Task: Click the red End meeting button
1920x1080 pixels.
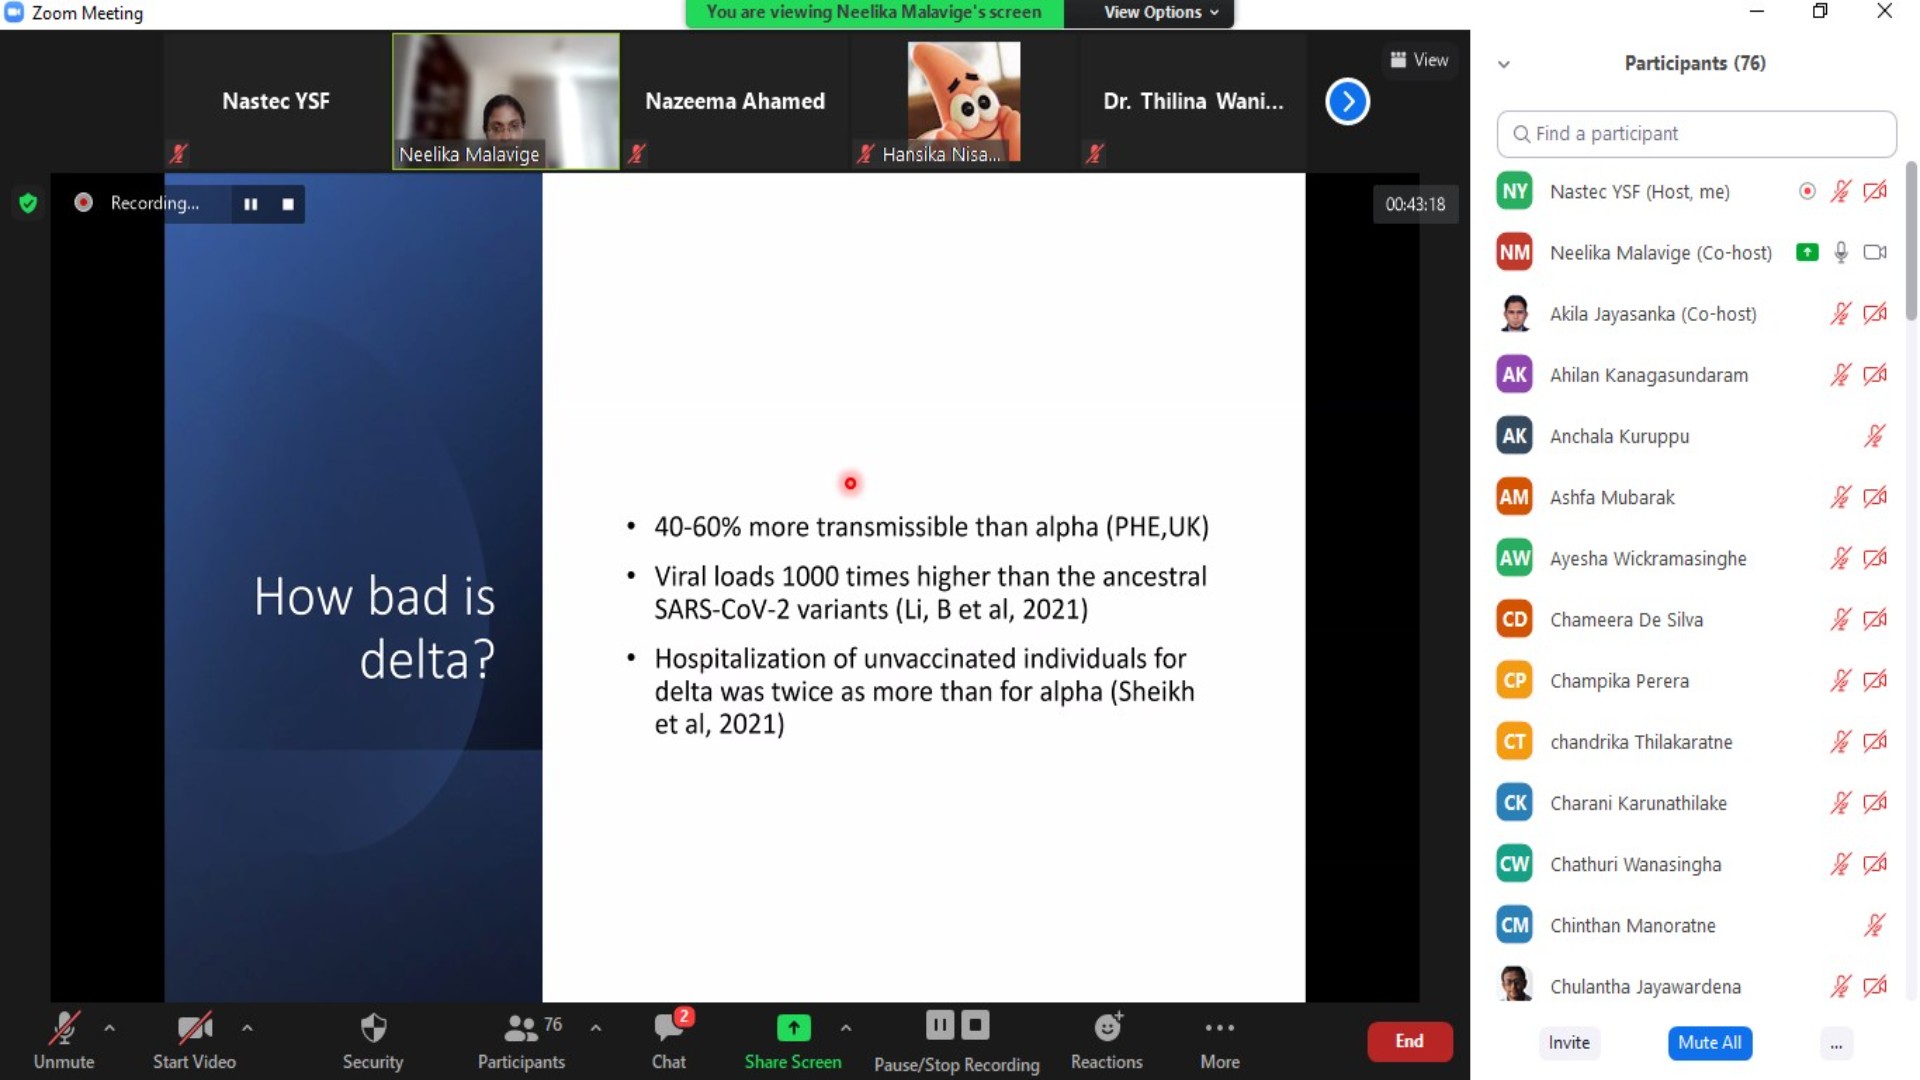Action: (x=1409, y=1041)
